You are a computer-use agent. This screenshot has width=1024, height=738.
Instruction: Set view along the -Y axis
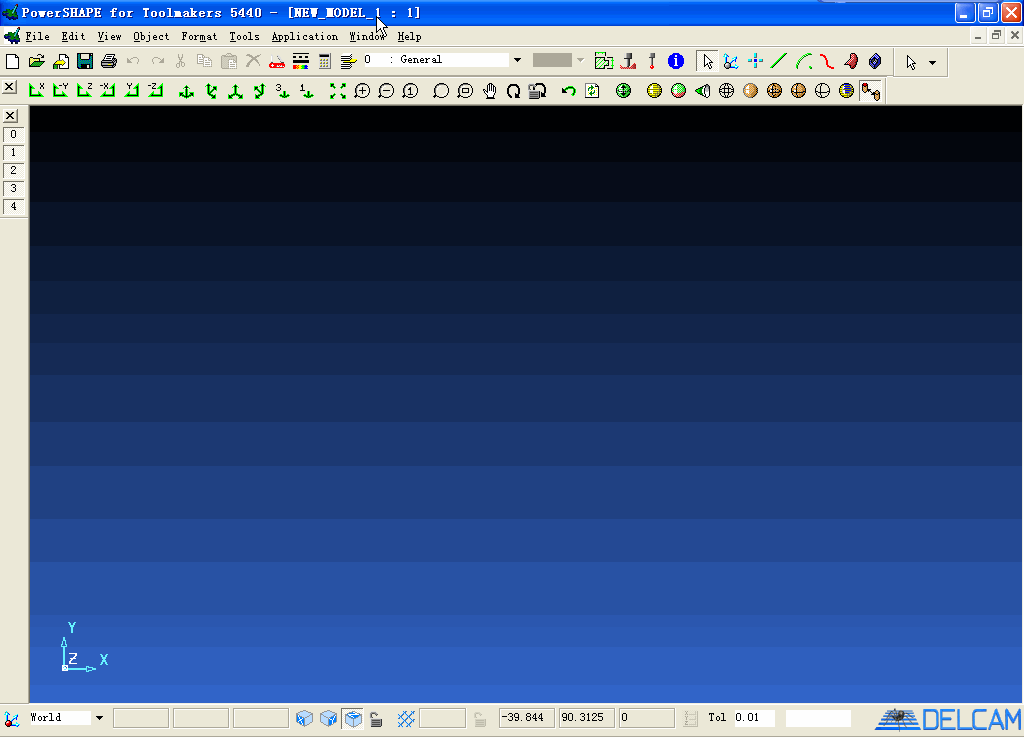pos(61,90)
